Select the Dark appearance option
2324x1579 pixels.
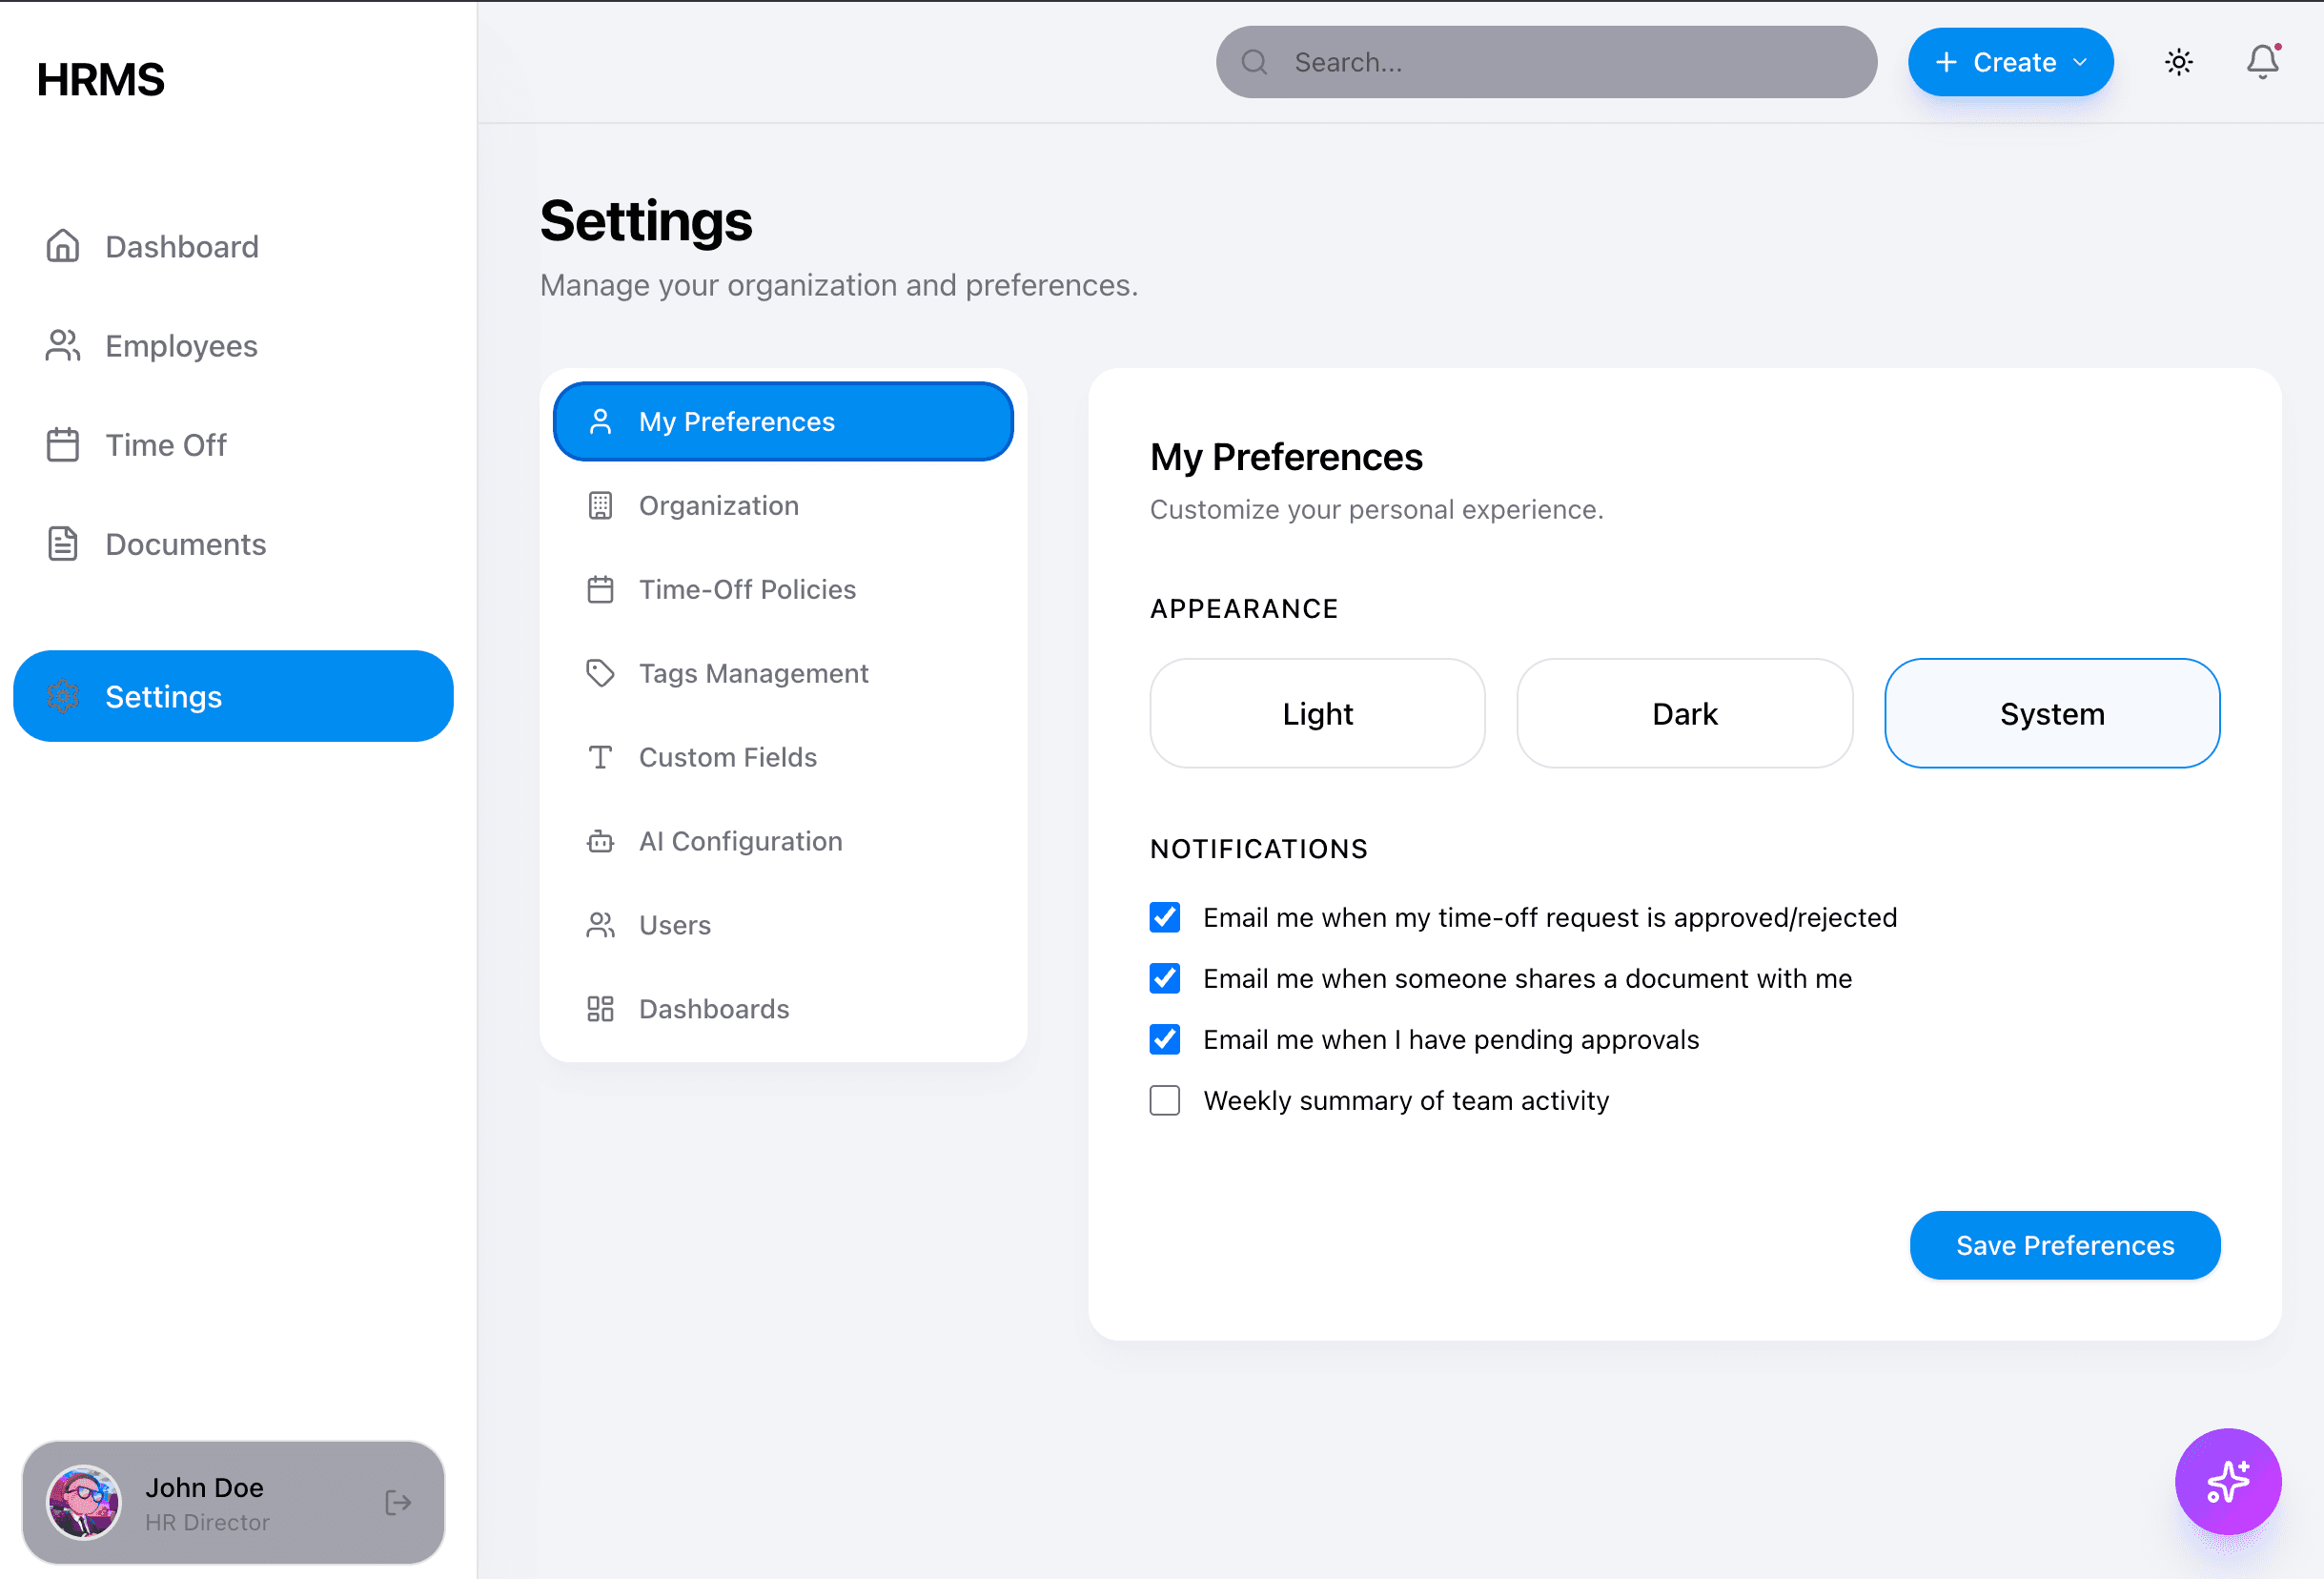pyautogui.click(x=1684, y=713)
